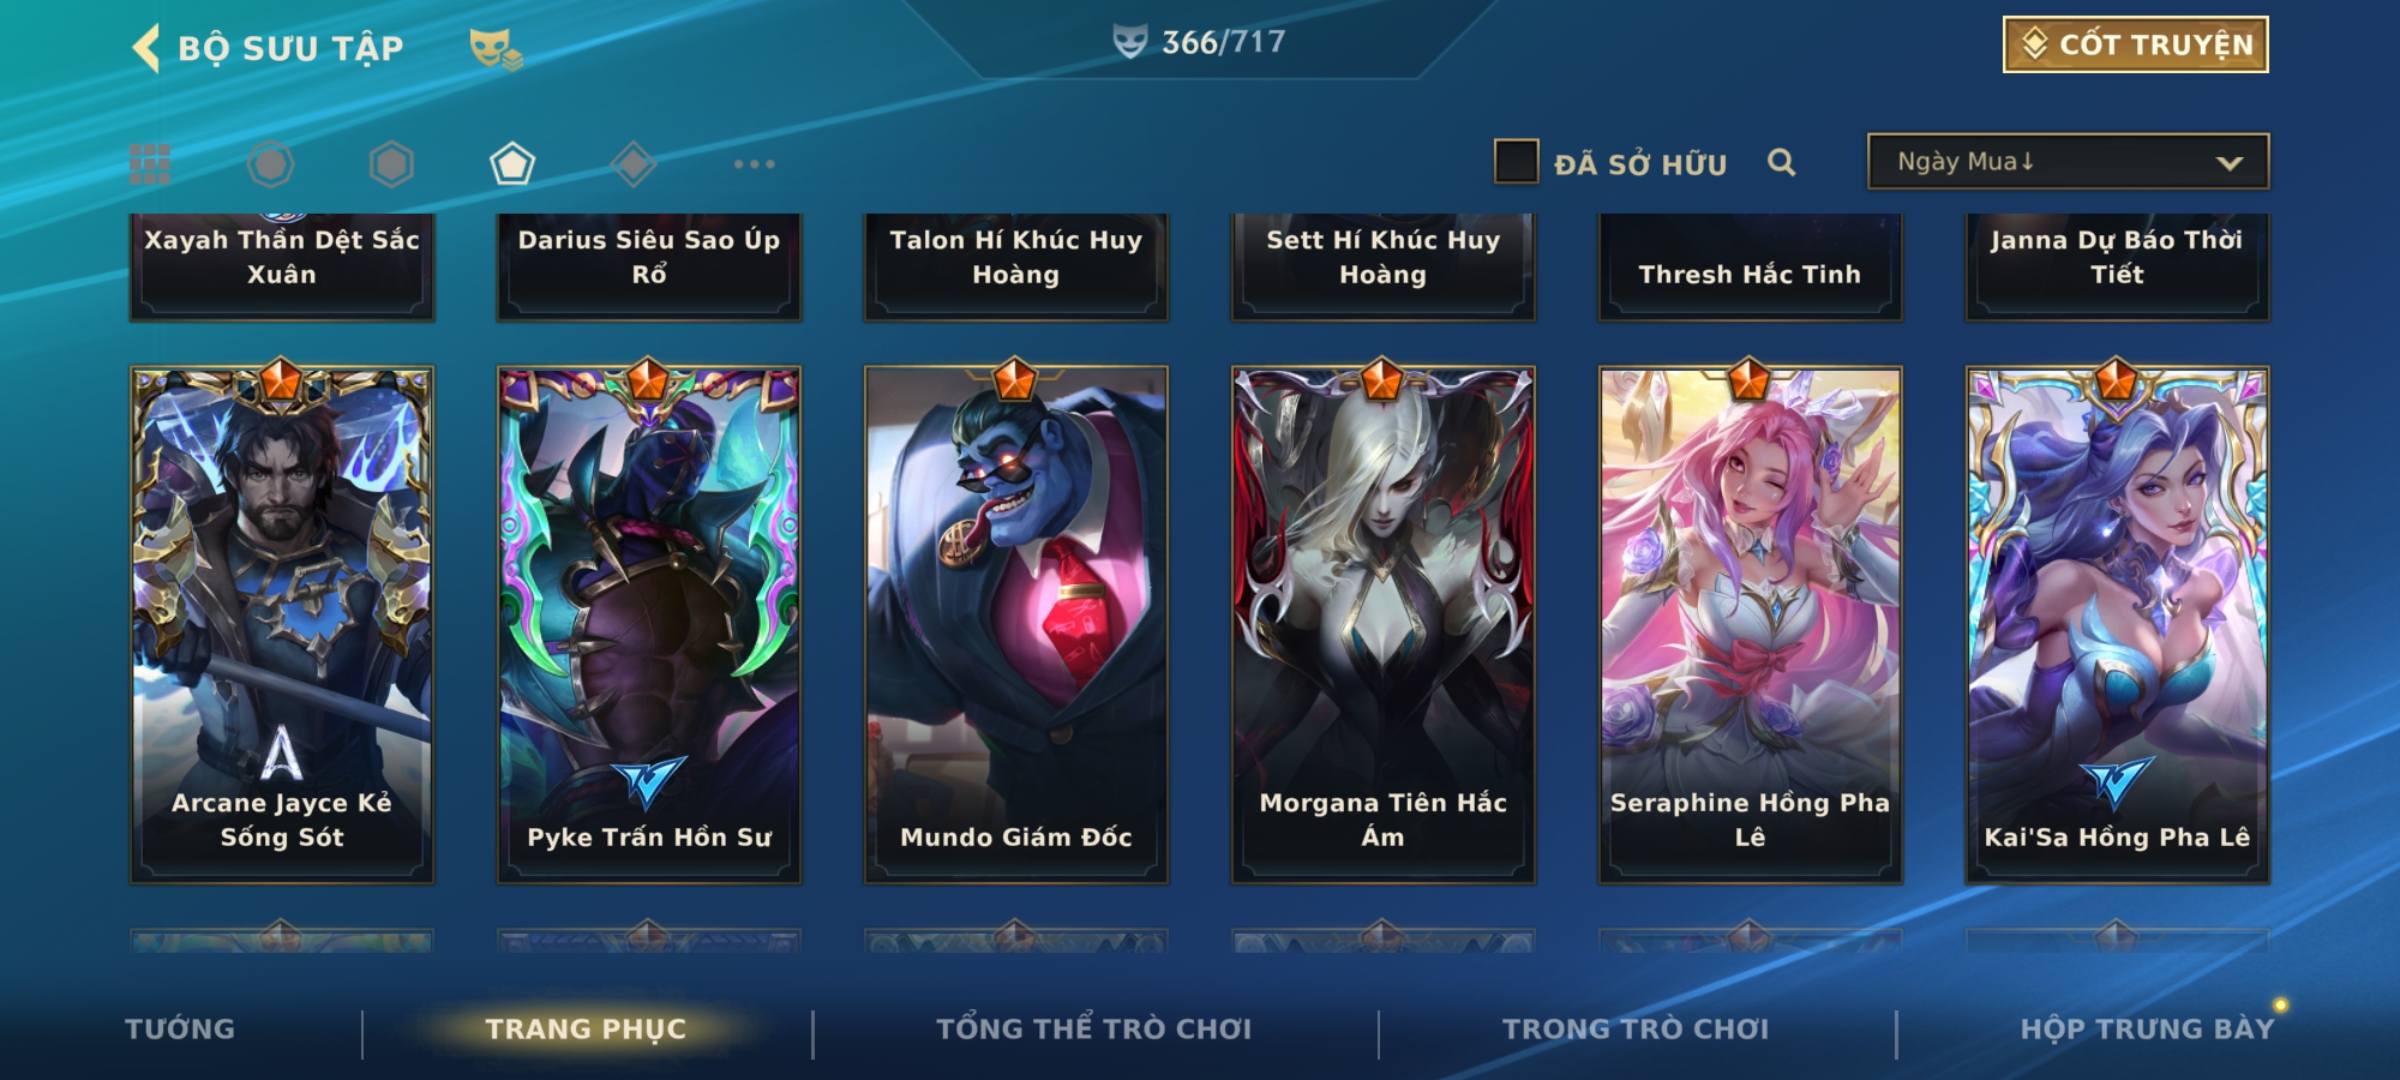
Task: Switch to the Tướng tab
Action: [180, 1029]
